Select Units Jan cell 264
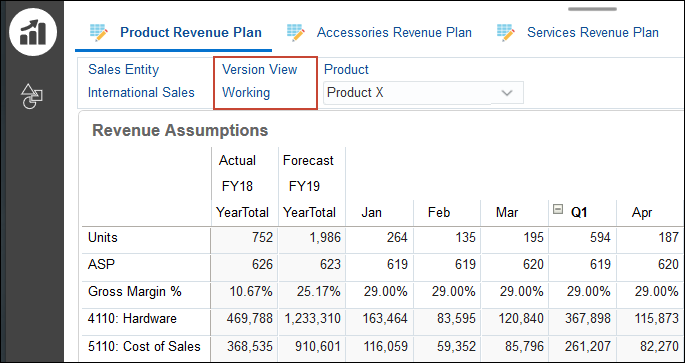Screen dimensions: 685x363 pos(380,238)
